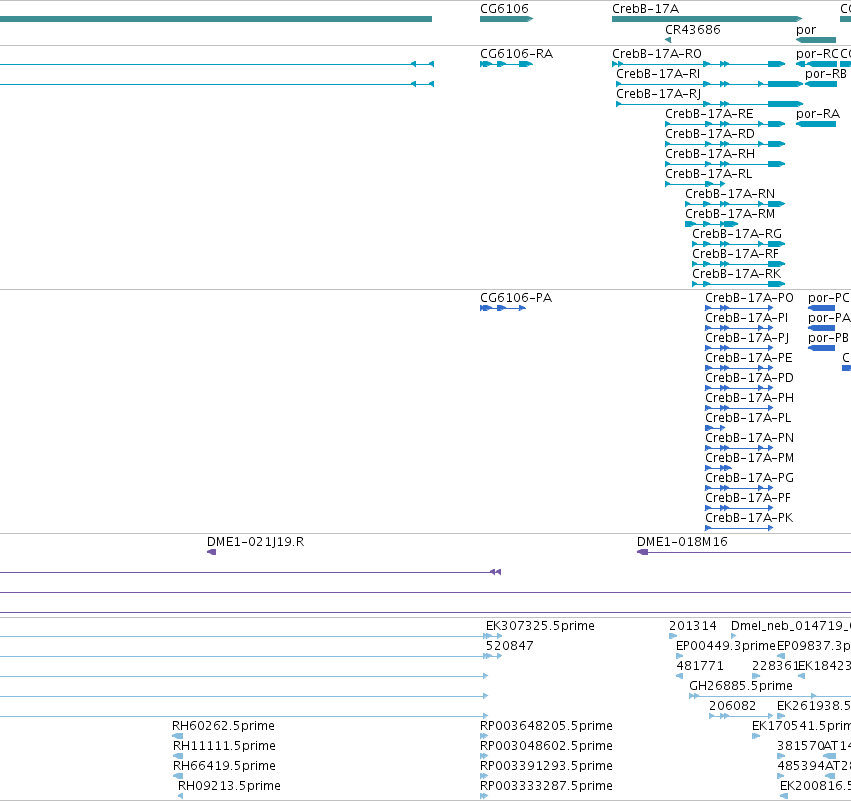Open EST RH09213.5prime
The height and width of the screenshot is (801, 851).
tap(229, 786)
